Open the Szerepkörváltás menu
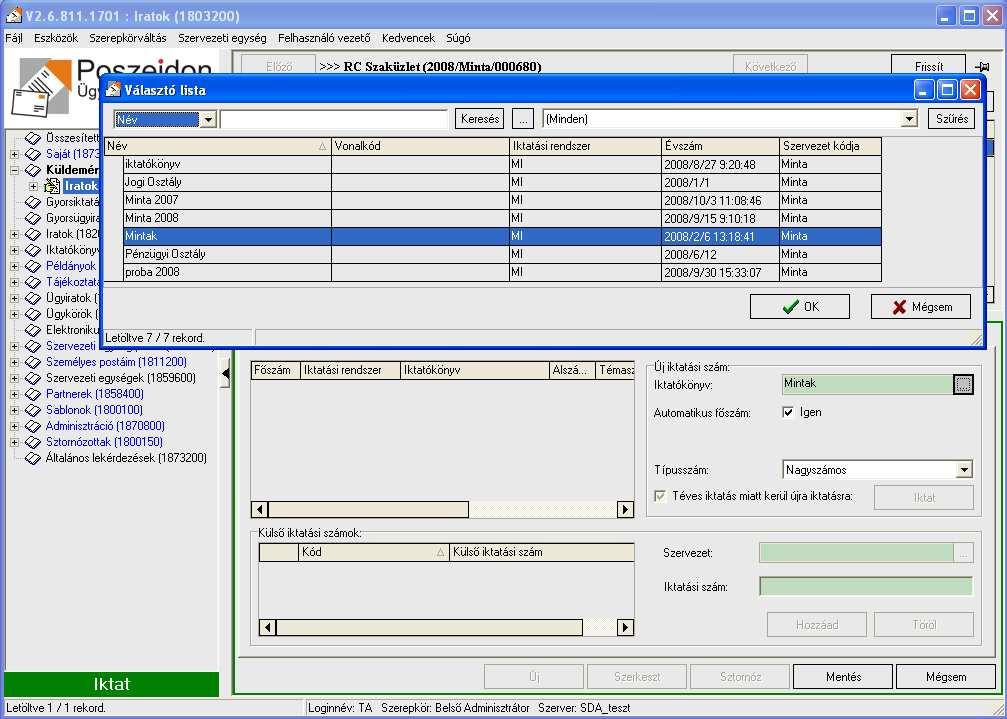The width and height of the screenshot is (1007, 719). (x=128, y=38)
